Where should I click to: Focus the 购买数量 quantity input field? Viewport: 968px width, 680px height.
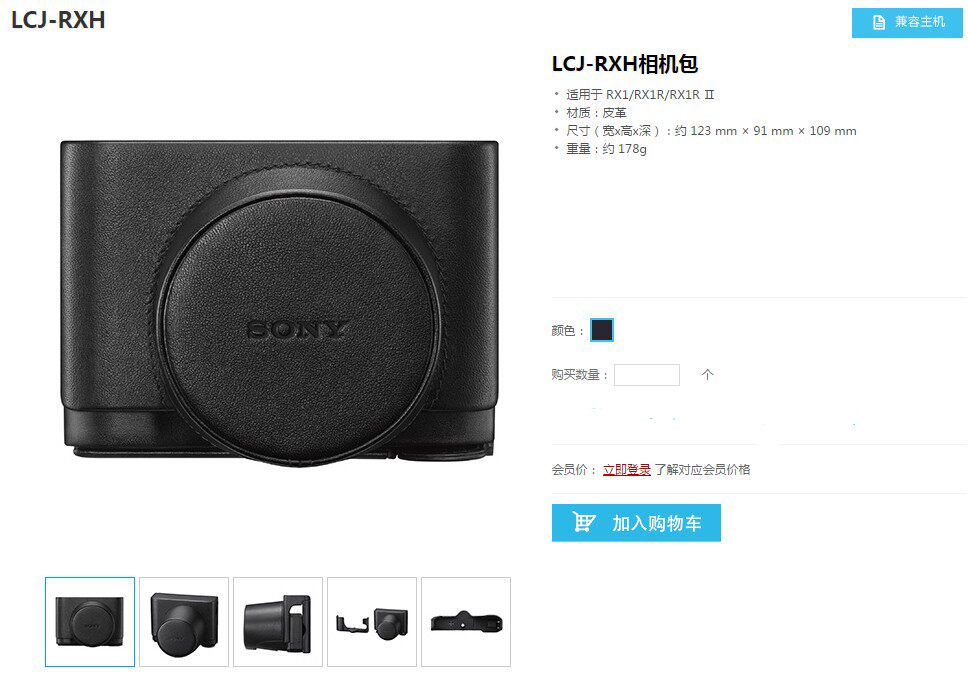pyautogui.click(x=647, y=375)
